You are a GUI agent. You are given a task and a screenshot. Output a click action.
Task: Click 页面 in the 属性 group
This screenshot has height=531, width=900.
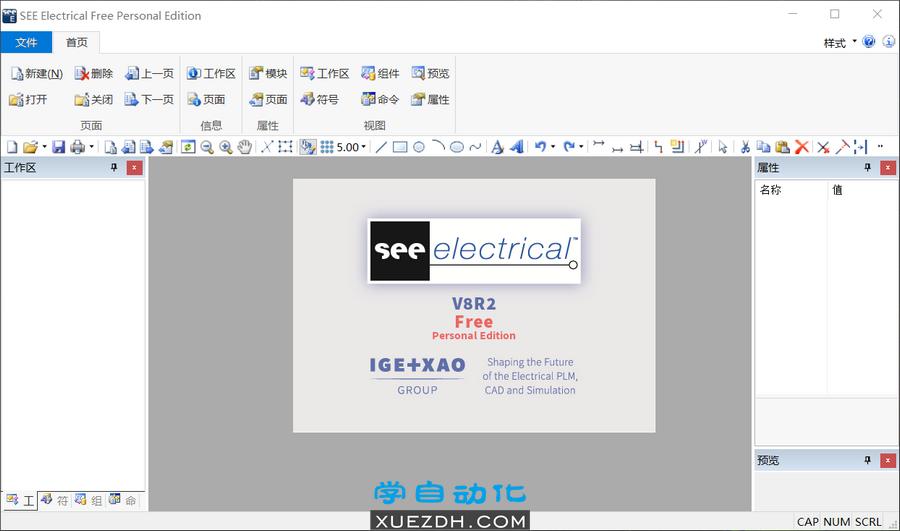coord(268,99)
